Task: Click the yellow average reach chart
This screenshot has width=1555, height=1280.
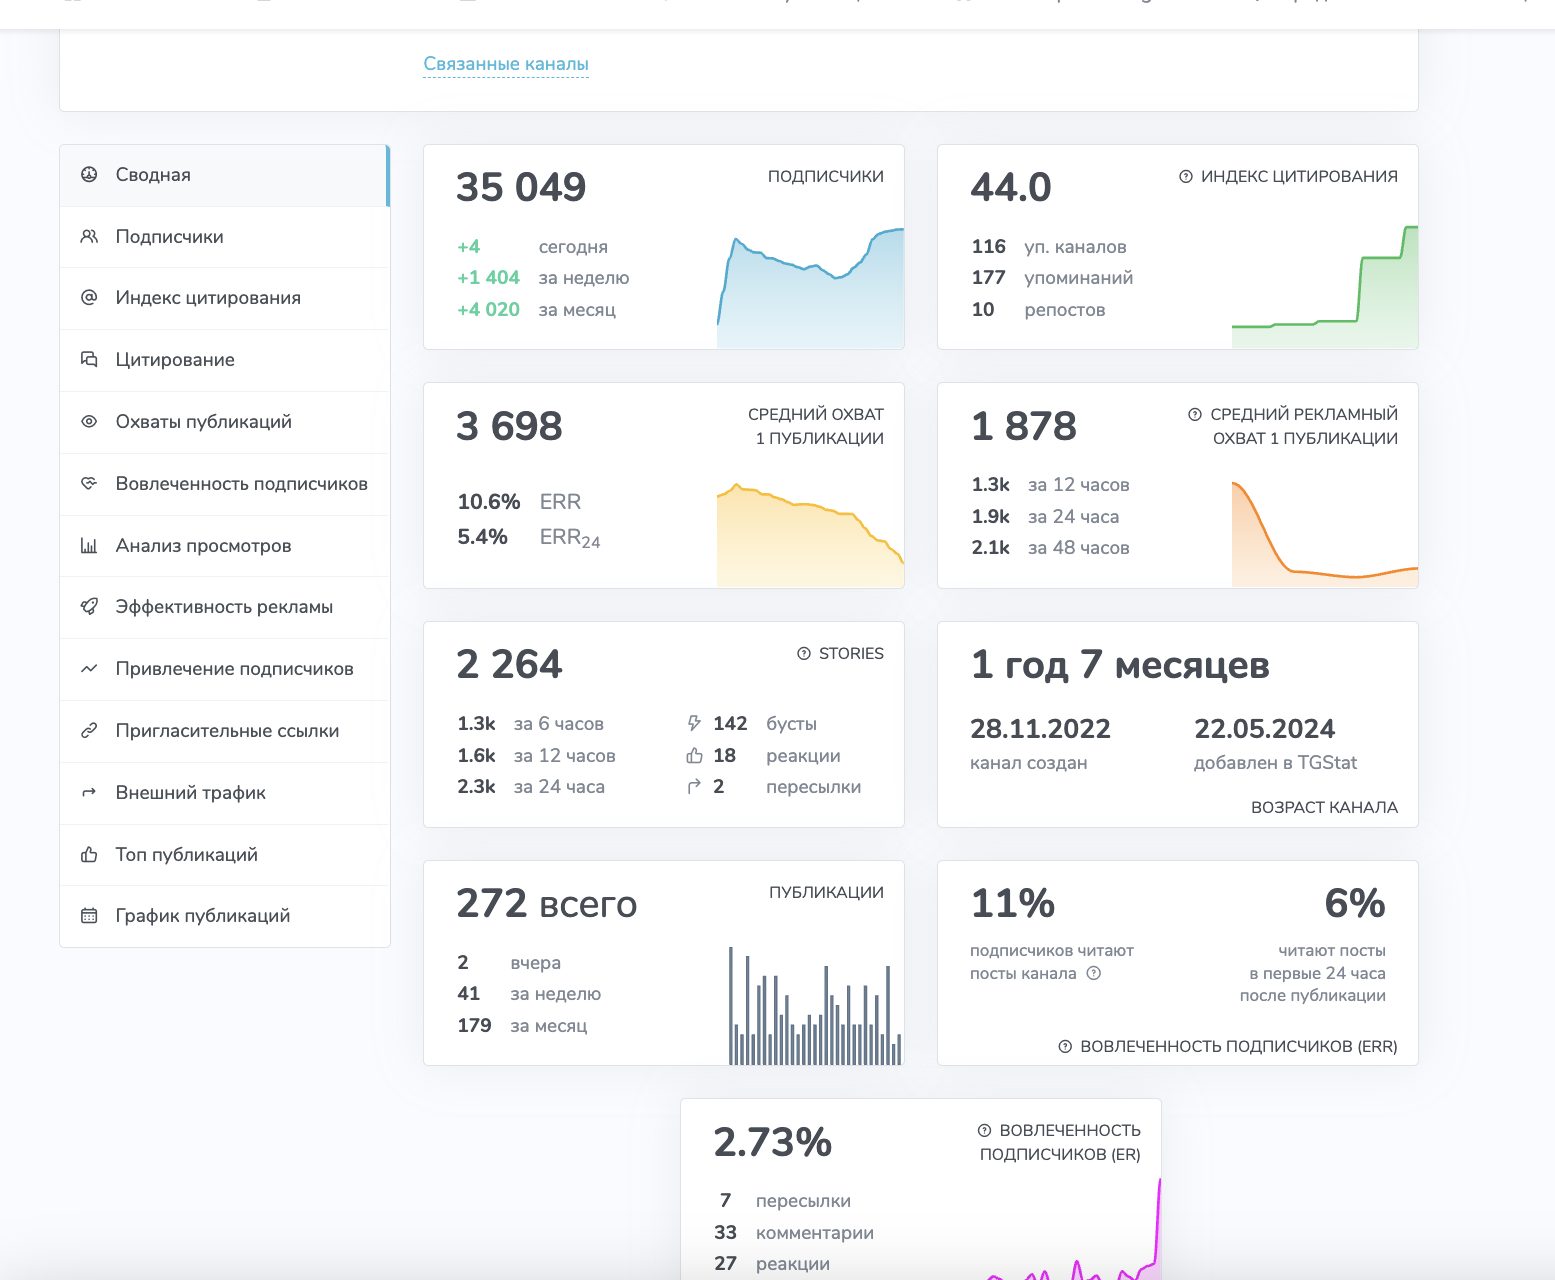Action: 810,535
